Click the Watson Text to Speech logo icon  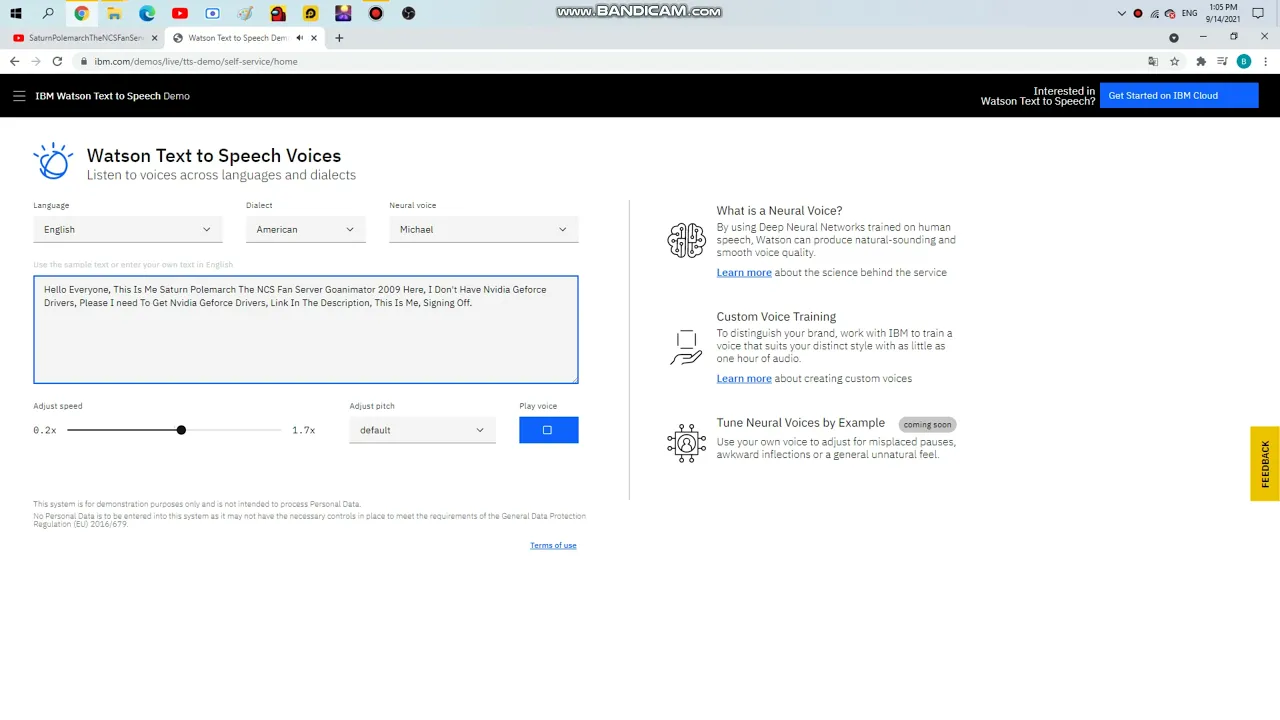pos(53,161)
